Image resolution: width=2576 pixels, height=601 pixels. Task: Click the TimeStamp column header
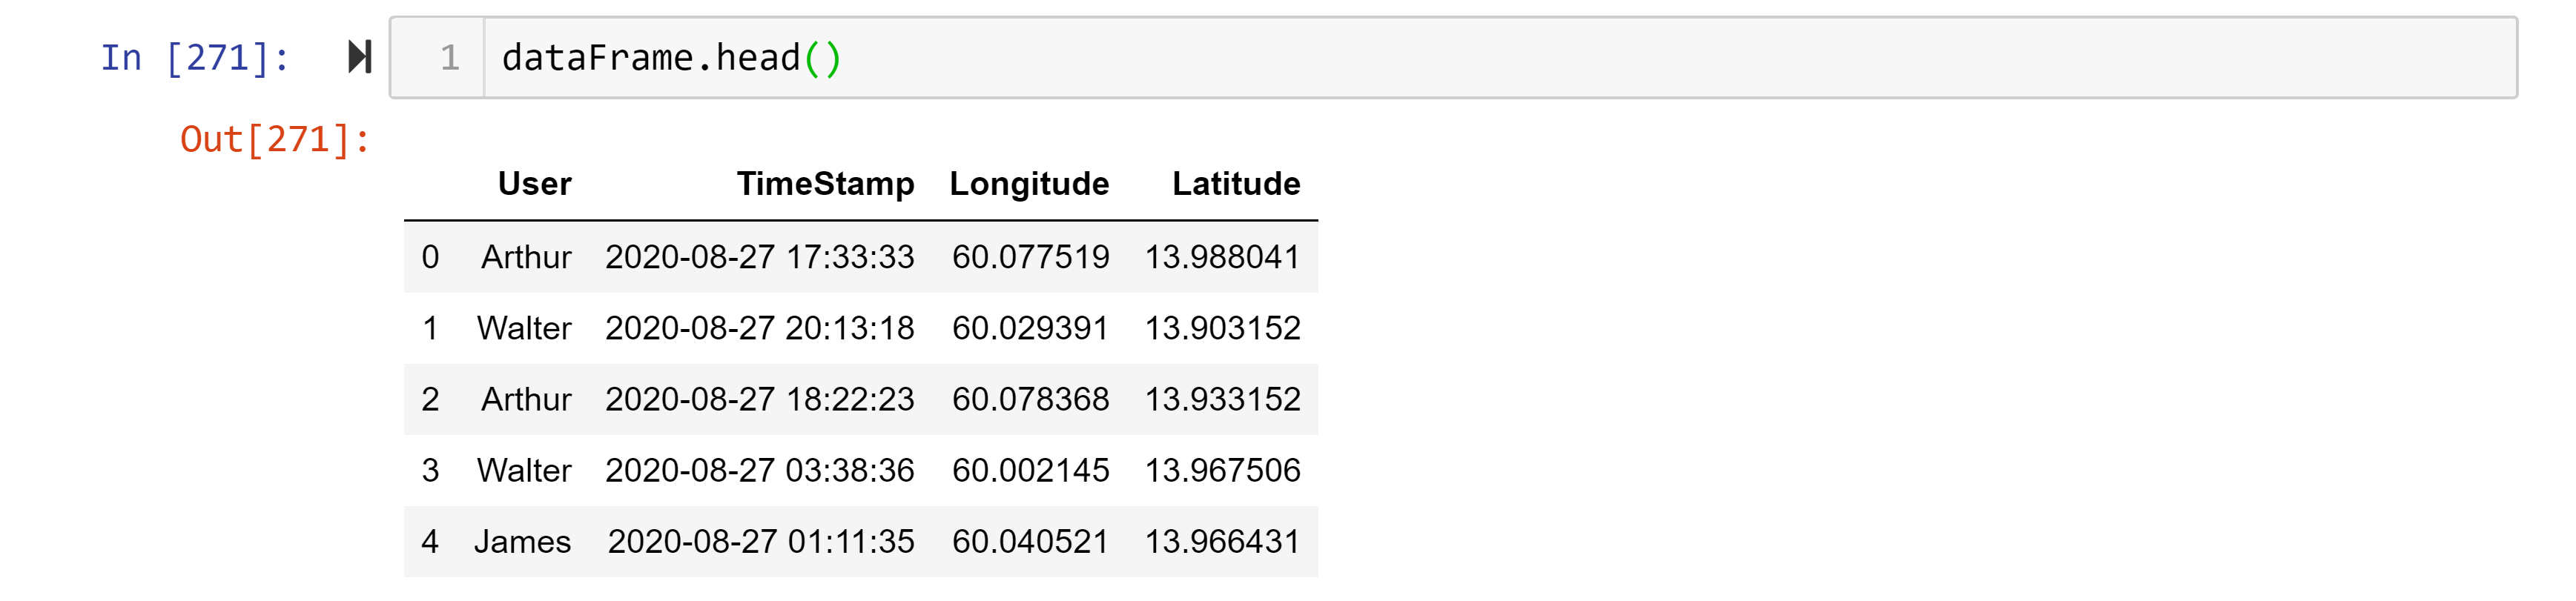[x=825, y=184]
